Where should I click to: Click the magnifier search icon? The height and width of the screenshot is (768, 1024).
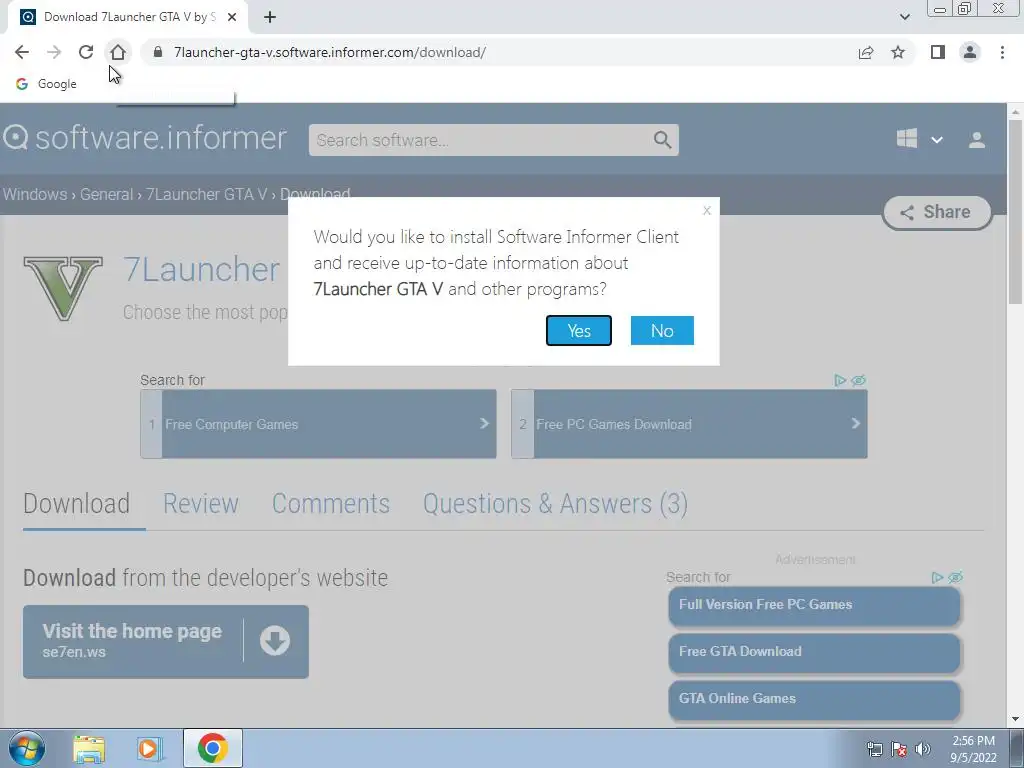pyautogui.click(x=662, y=140)
